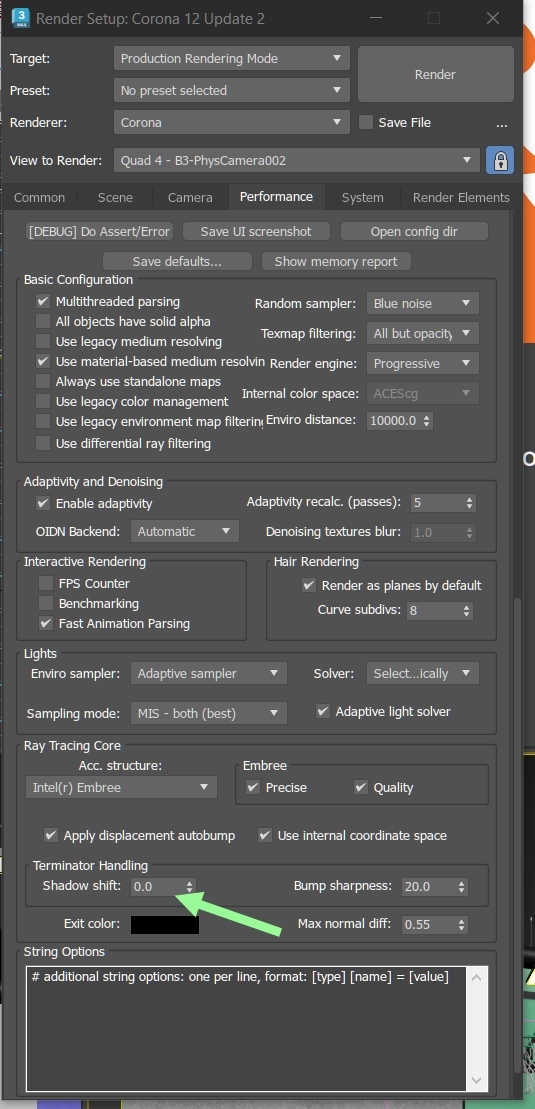Open Enviro sampler dropdown

(x=209, y=673)
